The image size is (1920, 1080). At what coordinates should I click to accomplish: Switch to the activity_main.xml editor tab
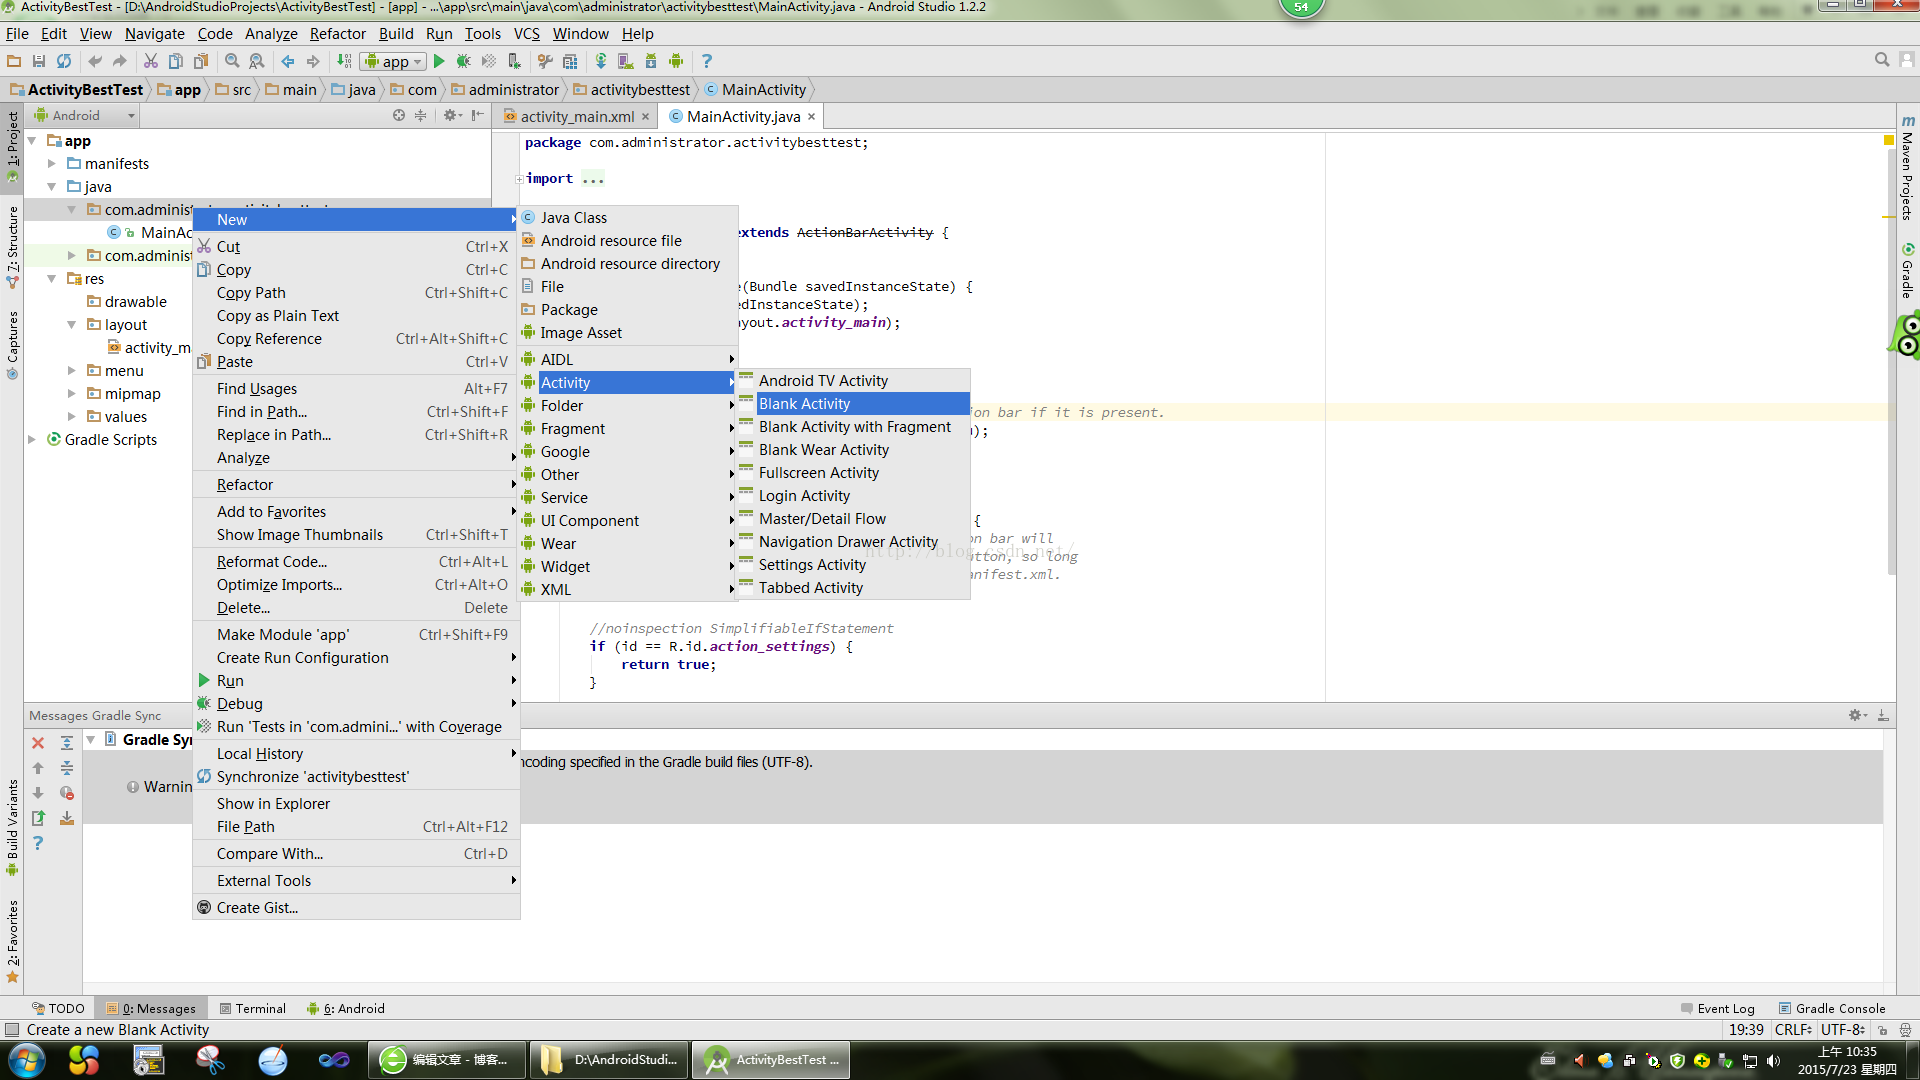click(577, 116)
